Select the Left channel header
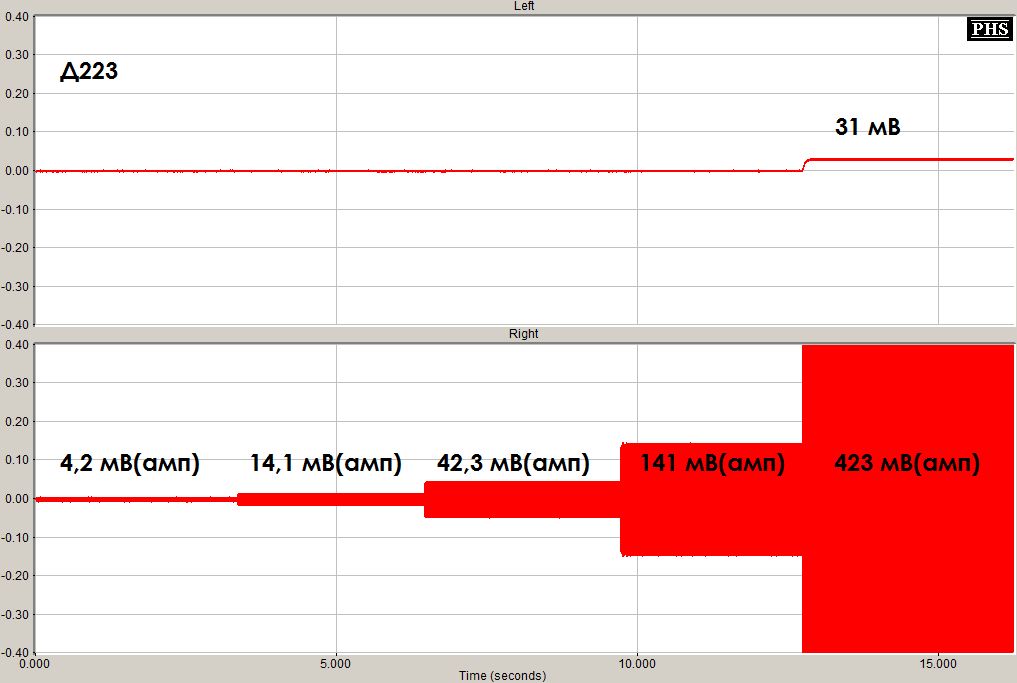Screen dimensions: 1017x683 point(524,6)
